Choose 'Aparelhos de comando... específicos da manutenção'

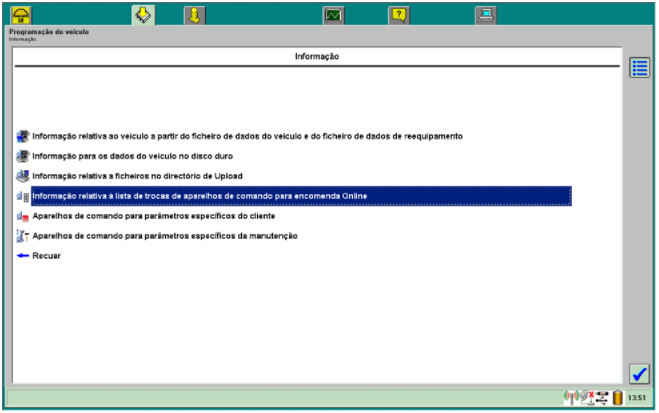click(164, 236)
